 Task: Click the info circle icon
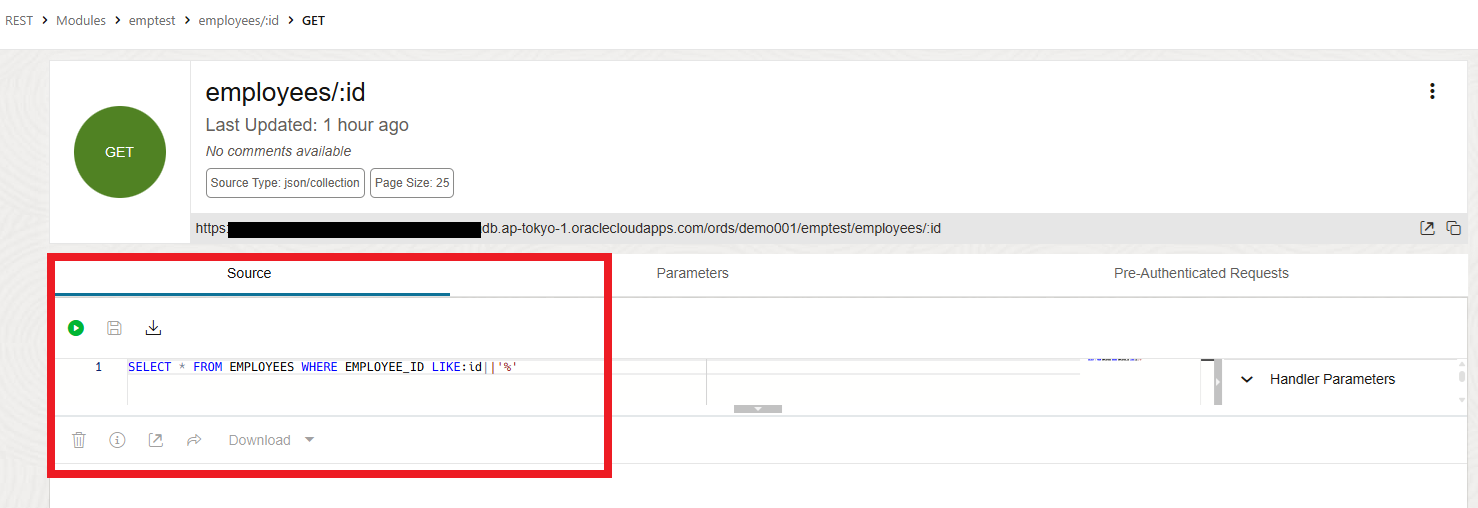point(117,440)
